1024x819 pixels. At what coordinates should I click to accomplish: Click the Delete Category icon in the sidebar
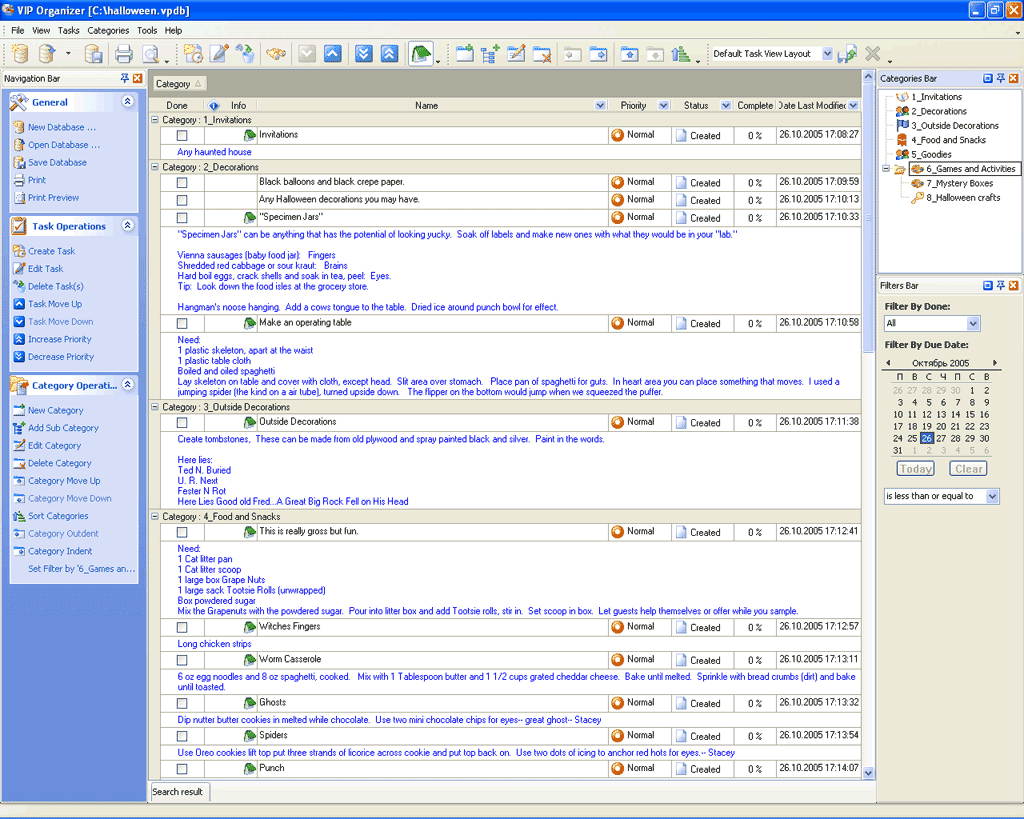point(19,463)
